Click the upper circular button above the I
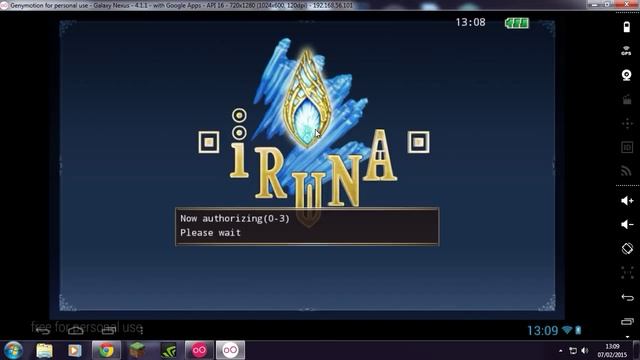The height and width of the screenshot is (360, 640). tap(239, 116)
